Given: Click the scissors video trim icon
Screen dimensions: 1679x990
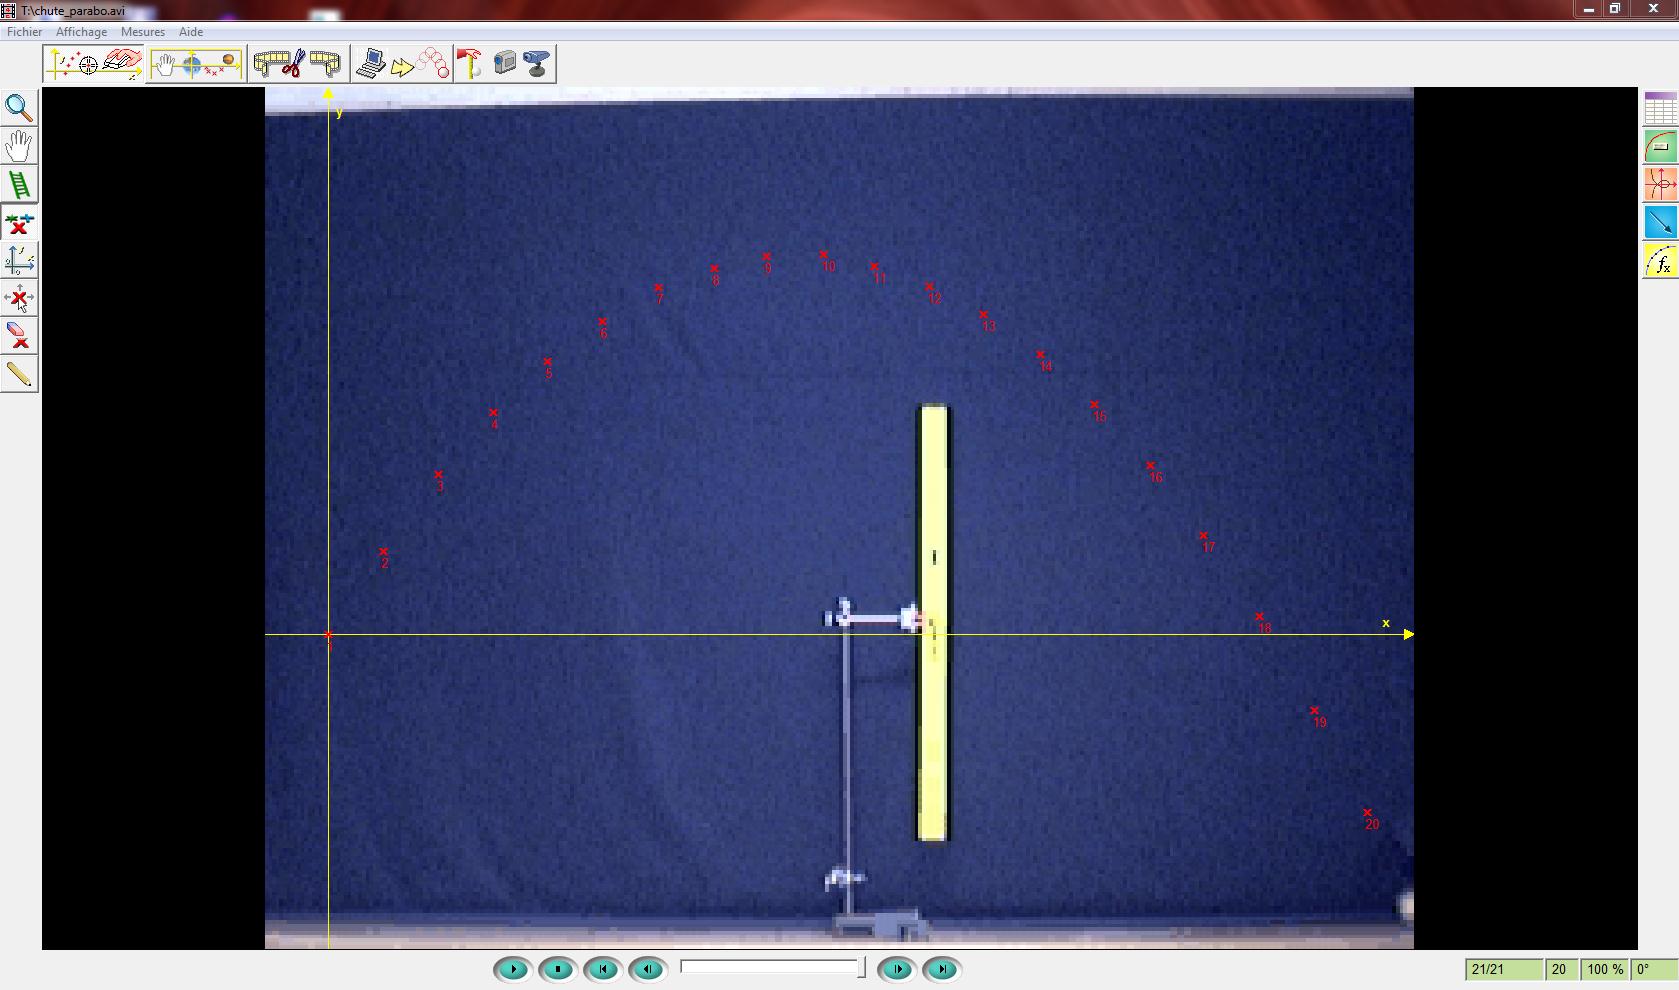Looking at the screenshot, I should 292,64.
